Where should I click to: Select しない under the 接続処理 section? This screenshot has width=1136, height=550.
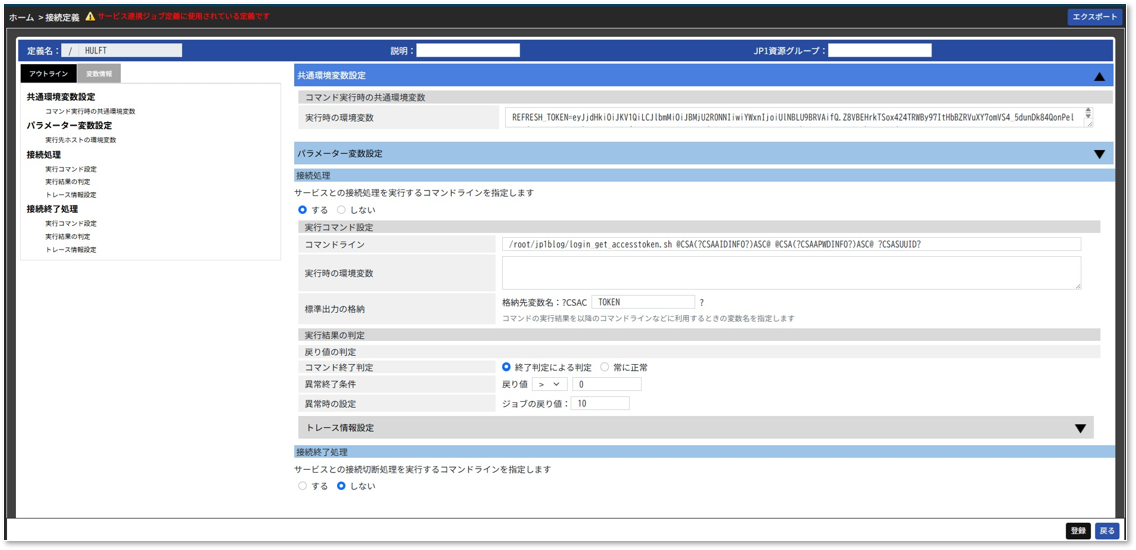click(x=341, y=210)
